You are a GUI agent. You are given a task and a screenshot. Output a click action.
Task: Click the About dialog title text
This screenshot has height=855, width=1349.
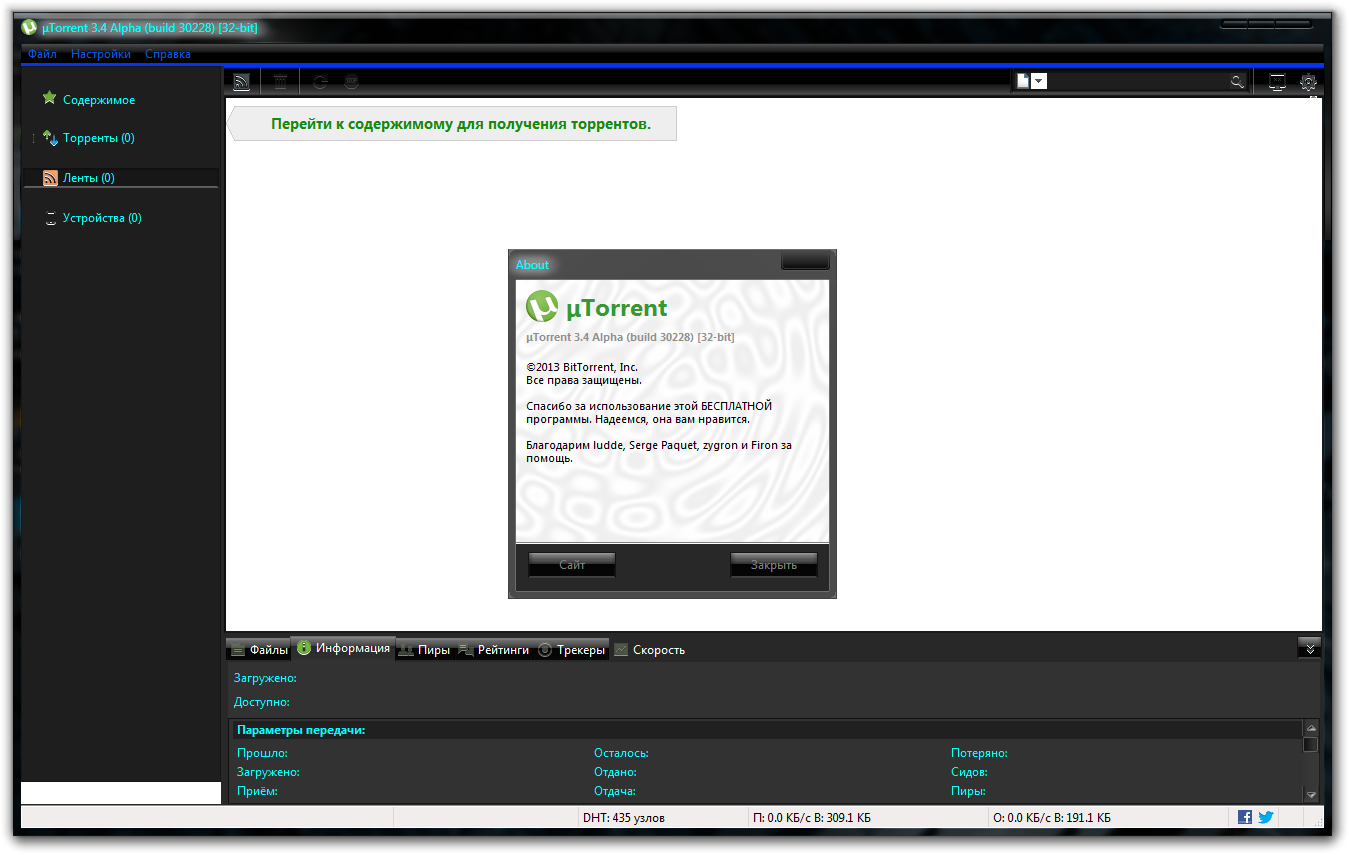point(533,265)
